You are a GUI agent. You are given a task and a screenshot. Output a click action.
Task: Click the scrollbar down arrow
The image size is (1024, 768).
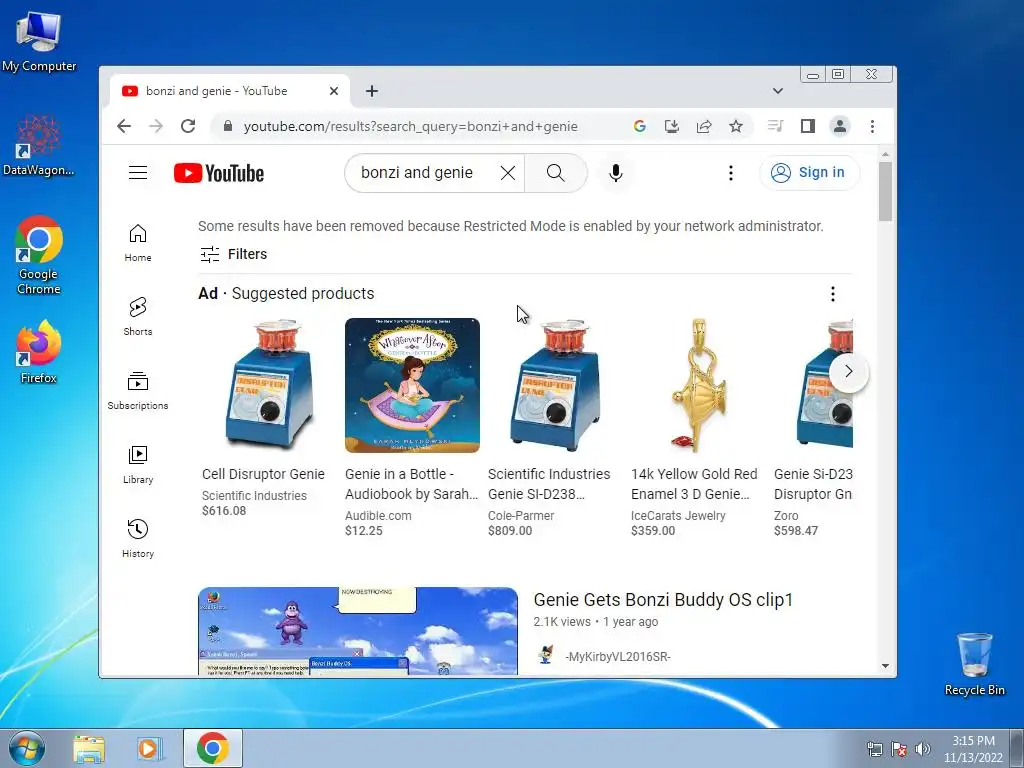point(885,666)
